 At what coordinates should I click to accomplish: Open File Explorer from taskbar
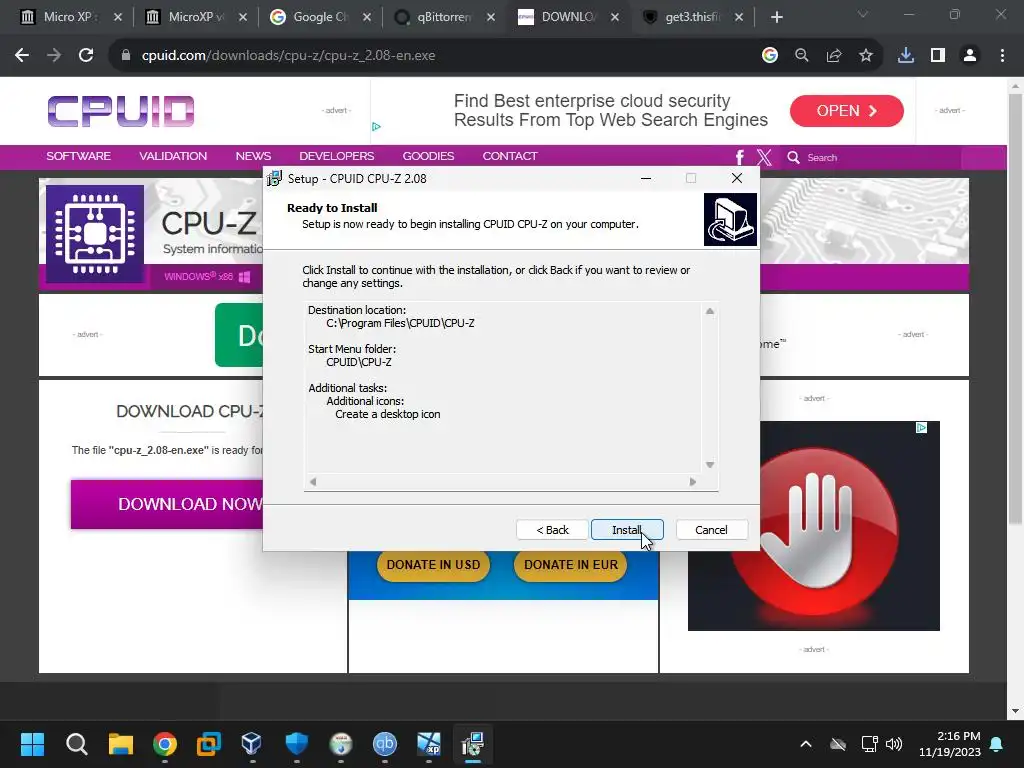(x=121, y=744)
